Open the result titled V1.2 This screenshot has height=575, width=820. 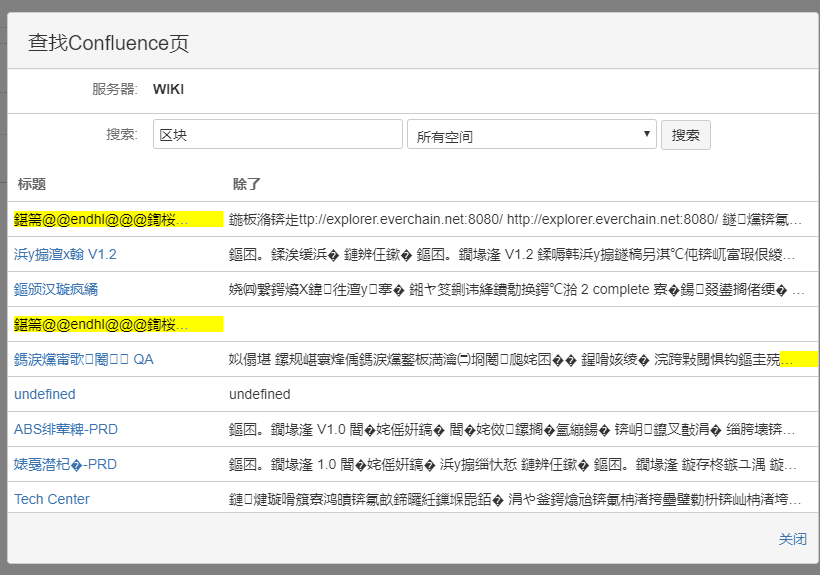pos(65,255)
